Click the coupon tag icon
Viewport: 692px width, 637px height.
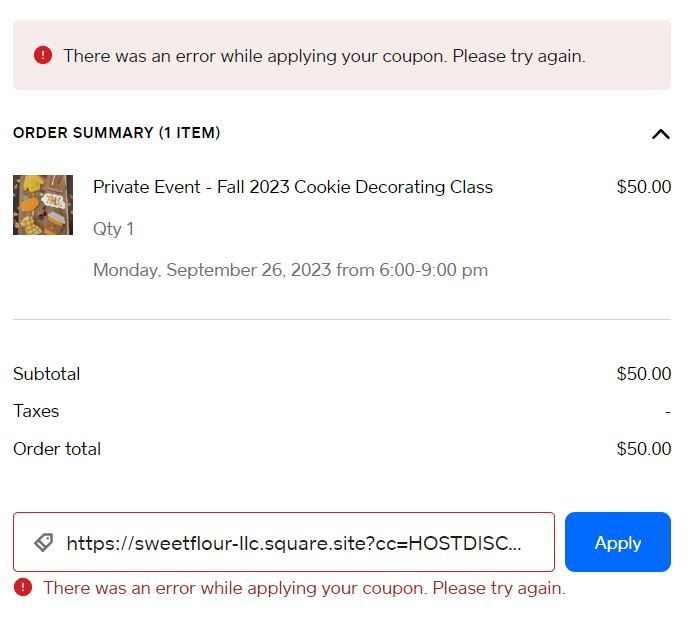click(43, 542)
